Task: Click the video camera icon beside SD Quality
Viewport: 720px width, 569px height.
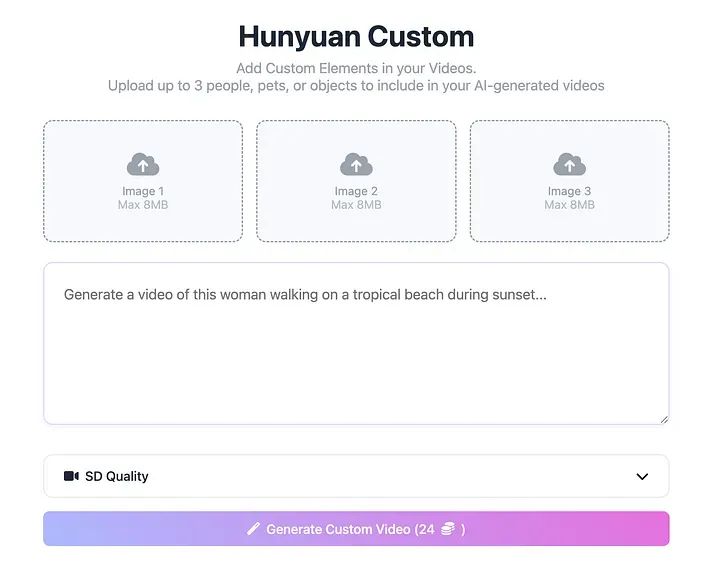Action: tap(71, 476)
